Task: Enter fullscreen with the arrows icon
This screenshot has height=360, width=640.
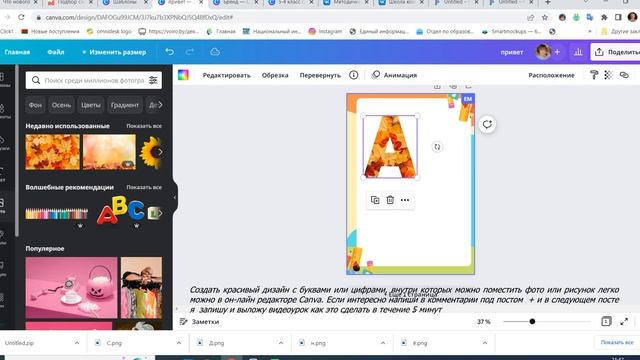Action: [624, 322]
